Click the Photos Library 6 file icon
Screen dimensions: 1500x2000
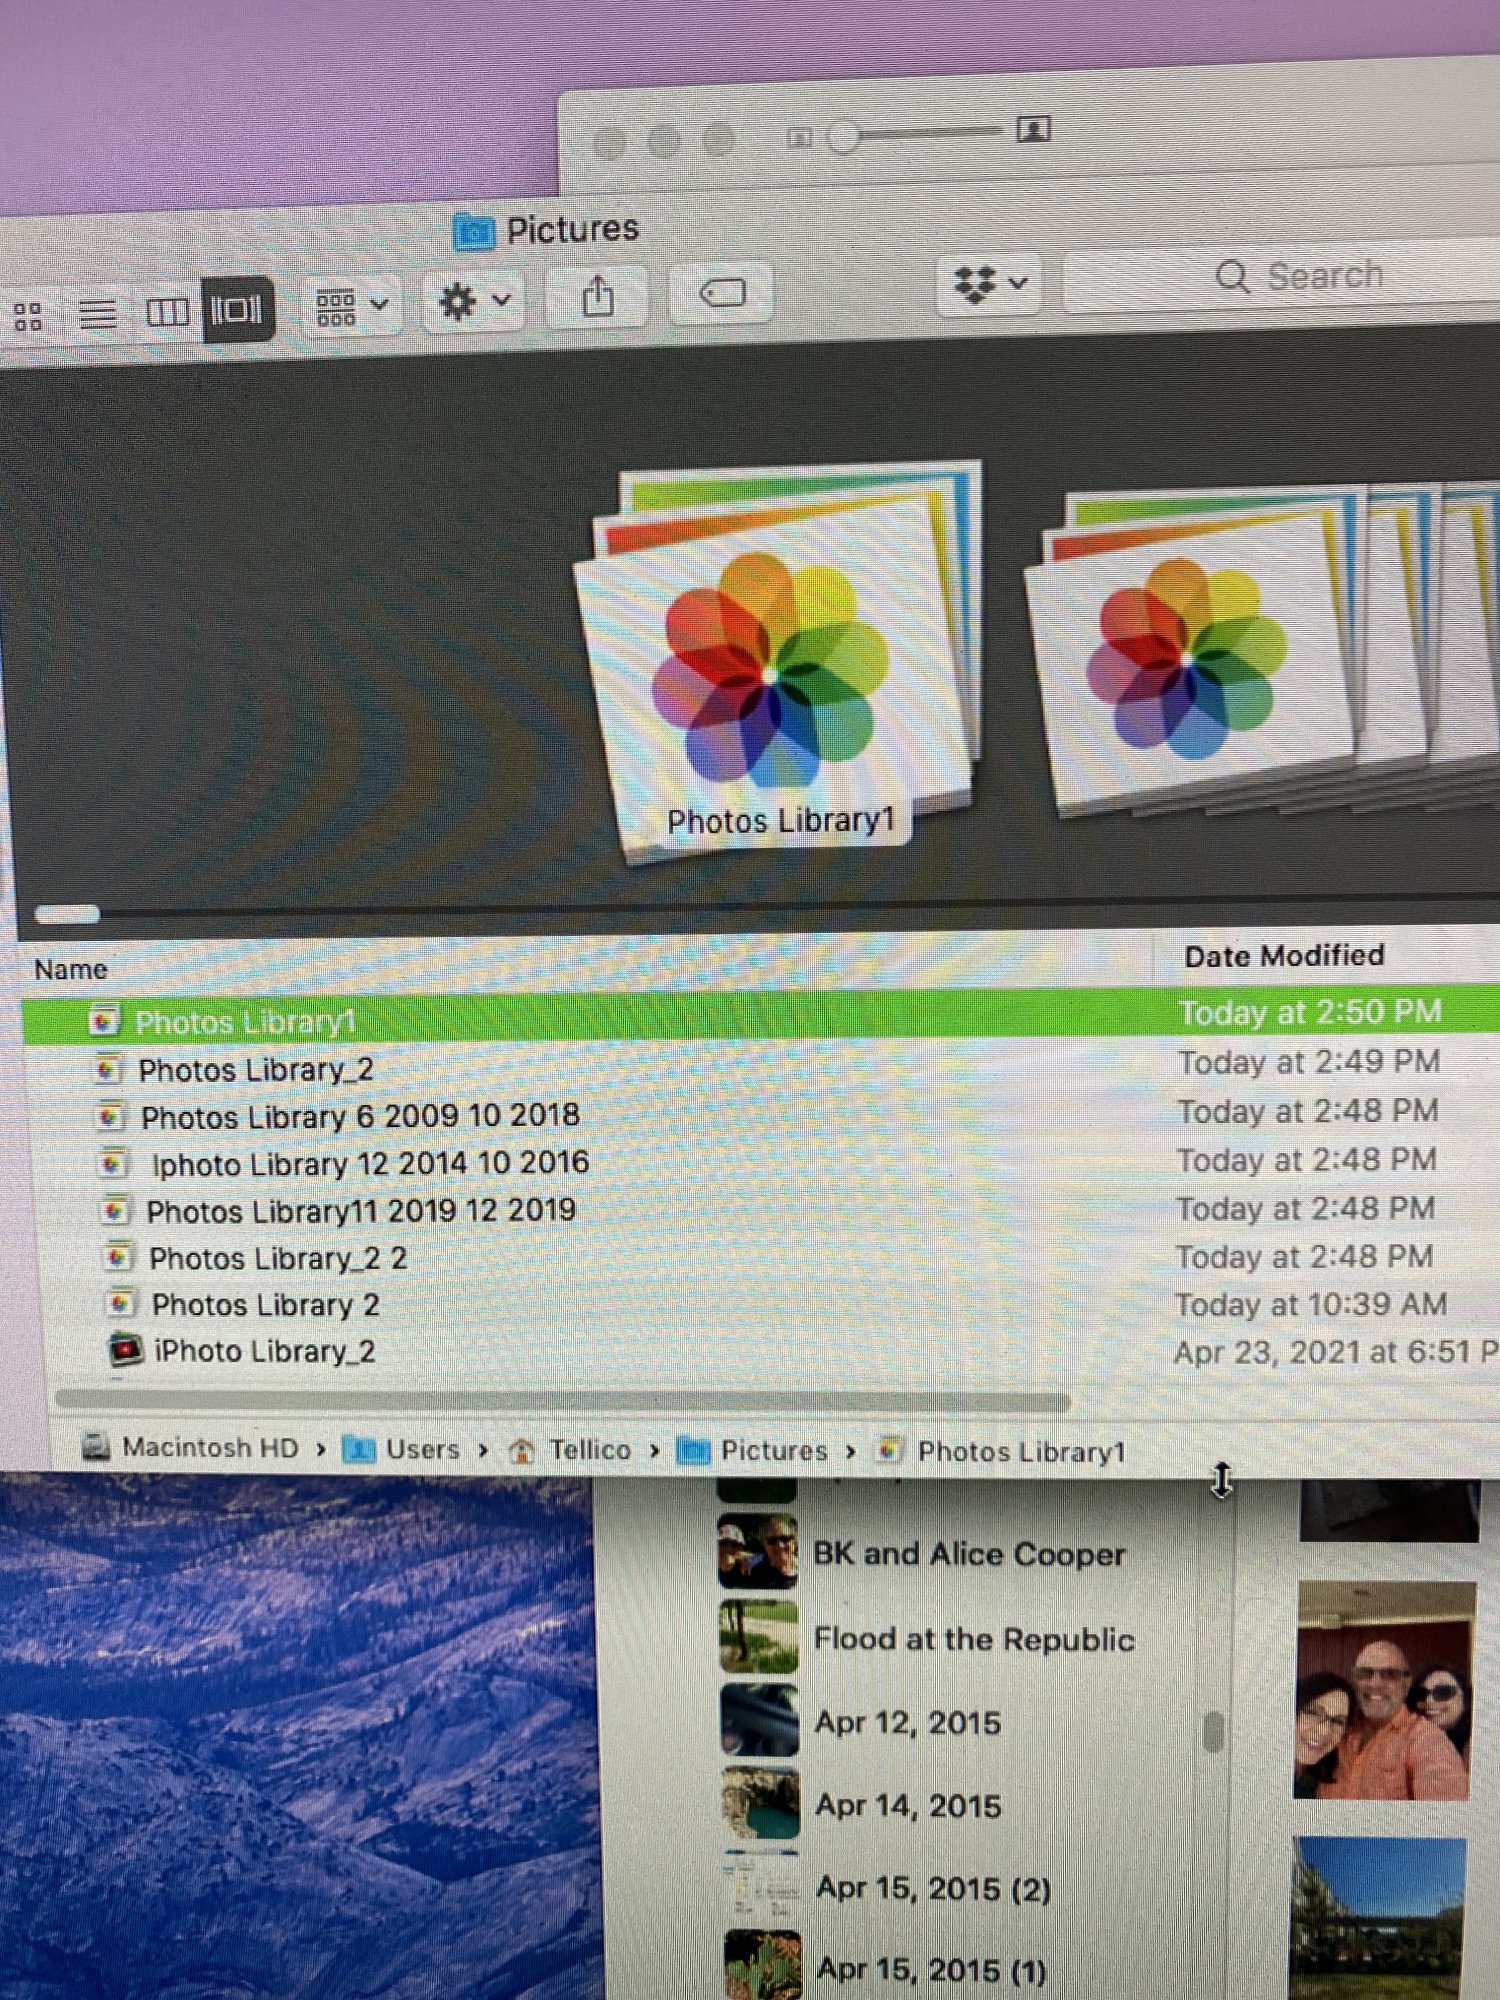click(111, 1116)
